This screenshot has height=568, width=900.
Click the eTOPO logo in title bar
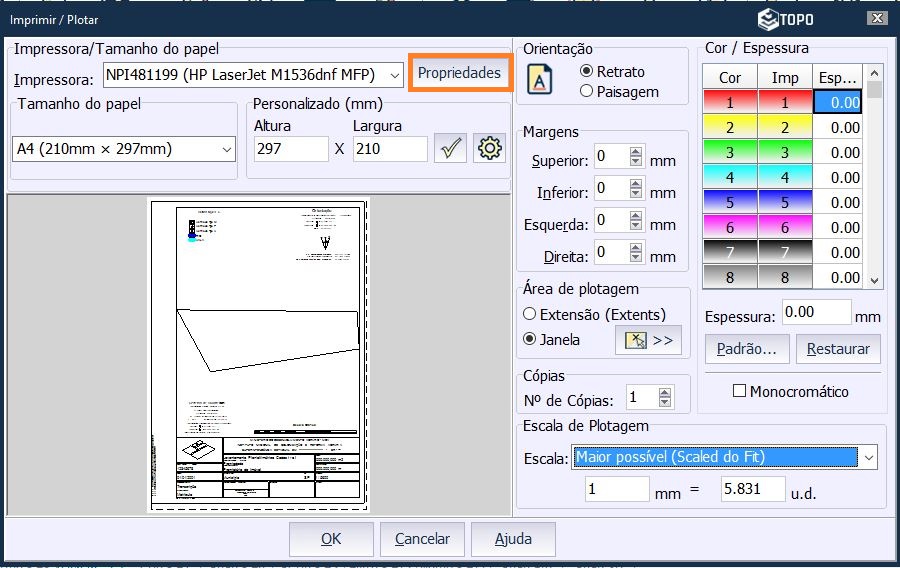[x=786, y=19]
